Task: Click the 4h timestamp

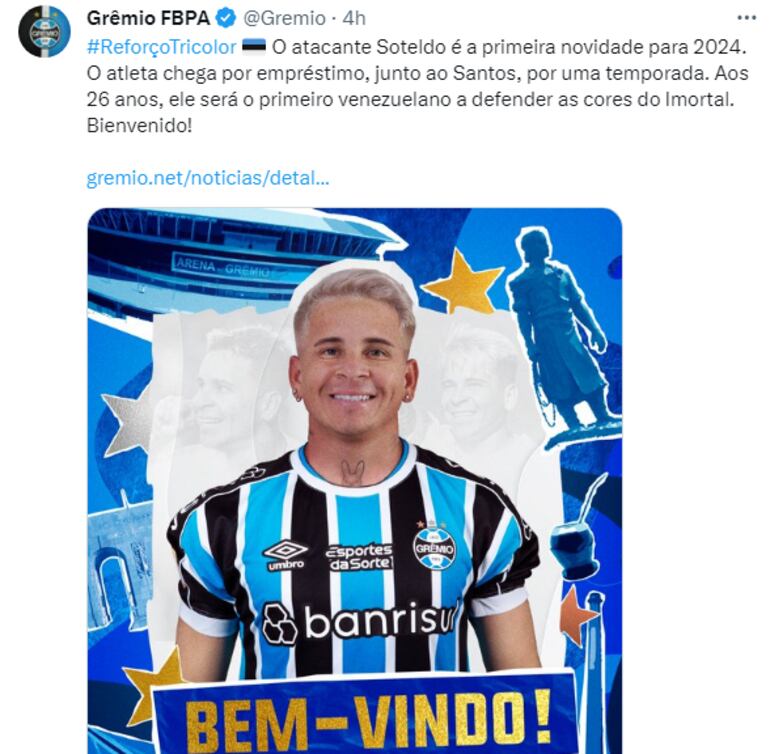Action: (x=354, y=19)
